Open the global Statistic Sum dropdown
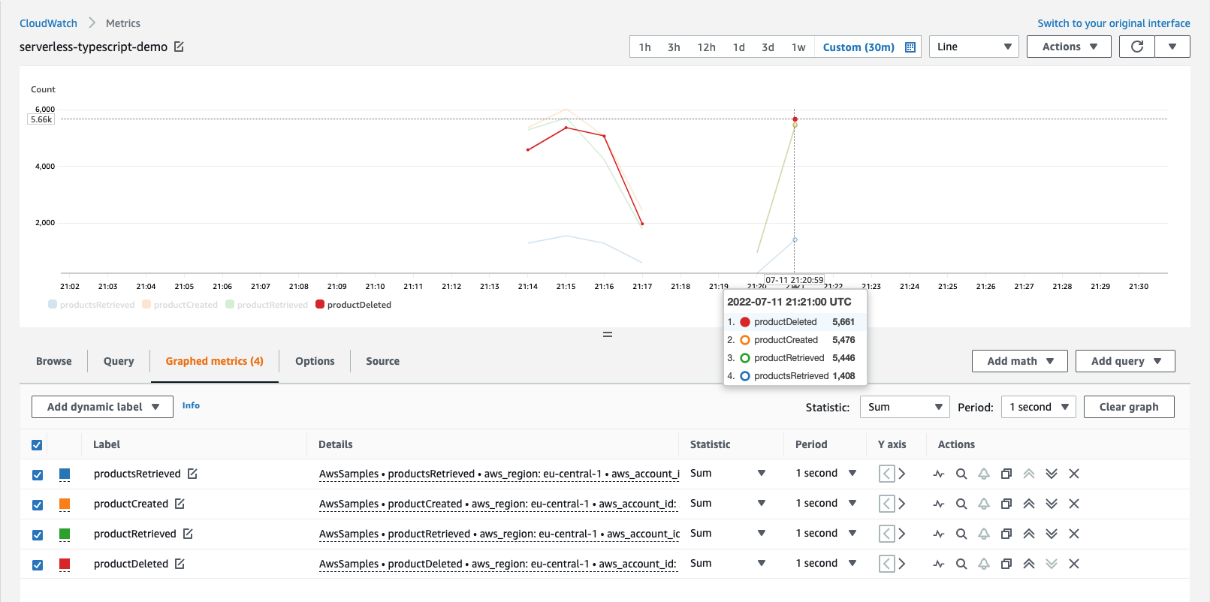Screen dimensions: 1210x602 [904, 407]
